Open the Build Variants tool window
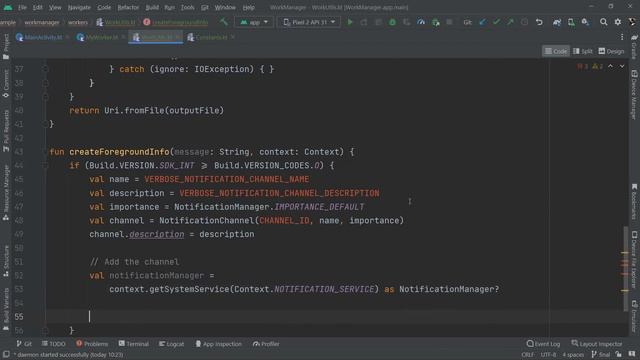This screenshot has height=360, width=640. tap(6, 309)
